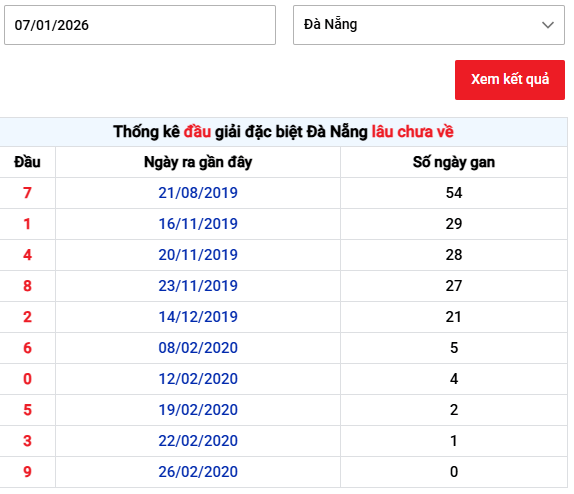Open the 26/02/2020 date link
The image size is (574, 494).
(x=198, y=472)
